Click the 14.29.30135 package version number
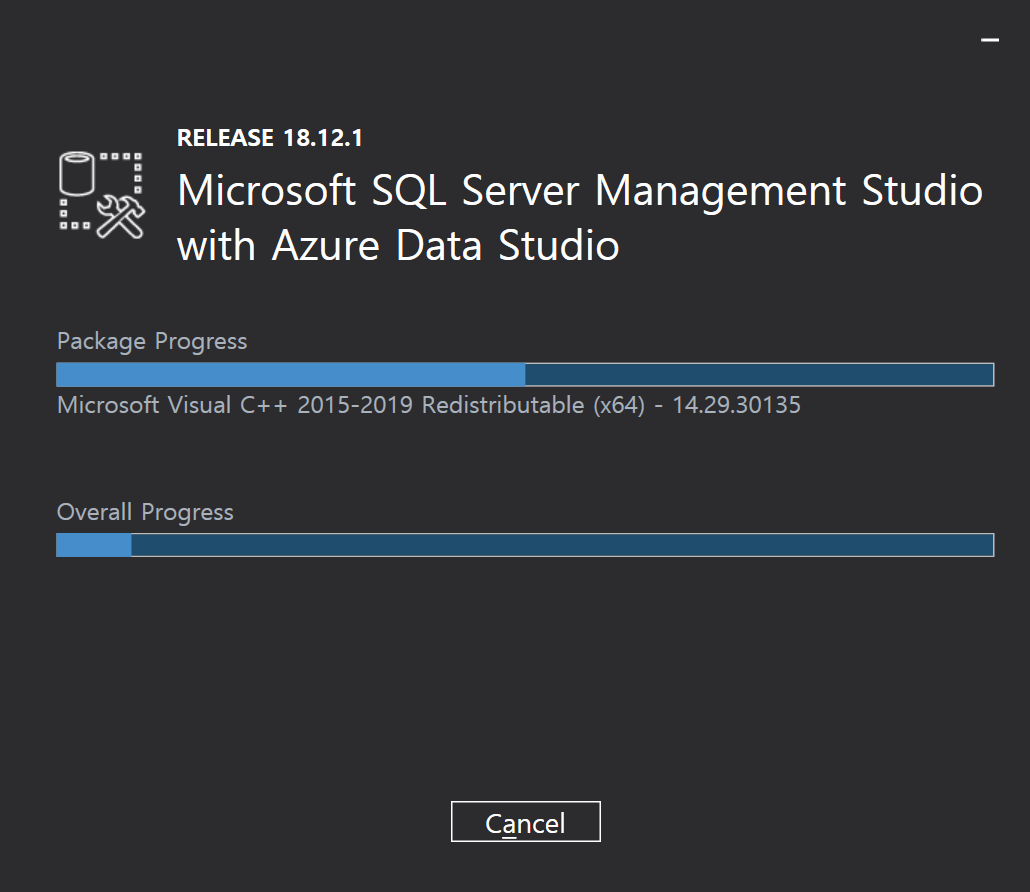The height and width of the screenshot is (892, 1030). tap(736, 405)
